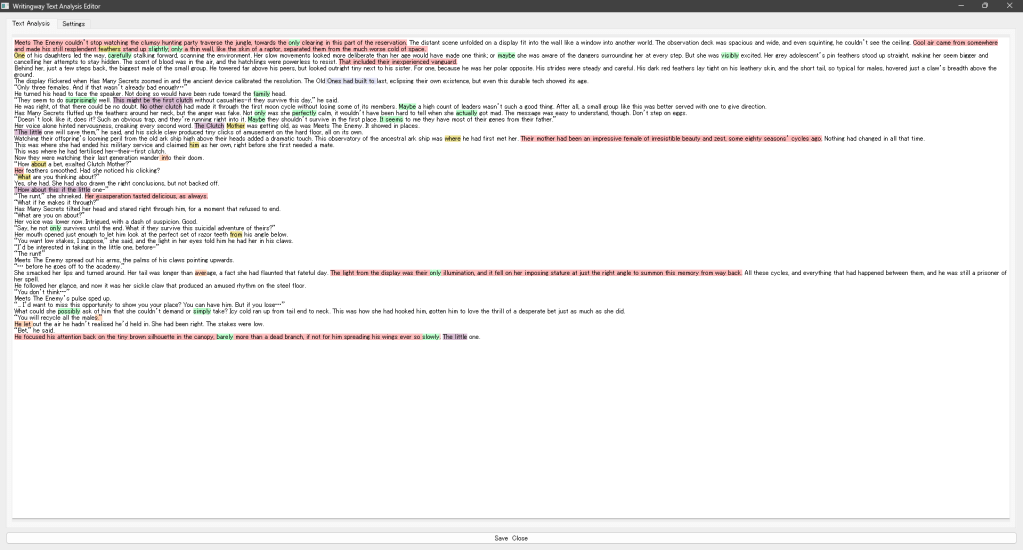Click the green highlighted word "barely"
1023x550 pixels.
pos(224,337)
